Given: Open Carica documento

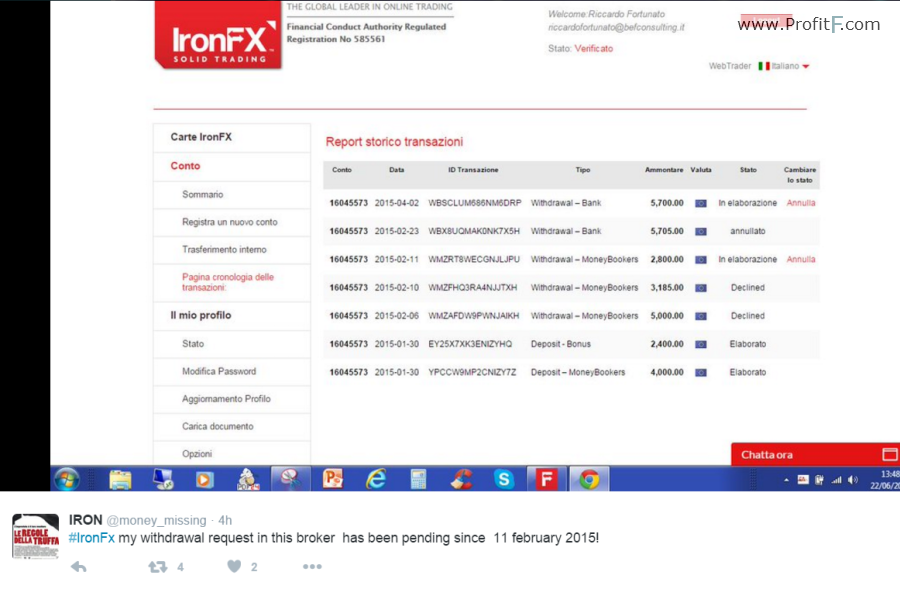Looking at the screenshot, I should click(218, 427).
